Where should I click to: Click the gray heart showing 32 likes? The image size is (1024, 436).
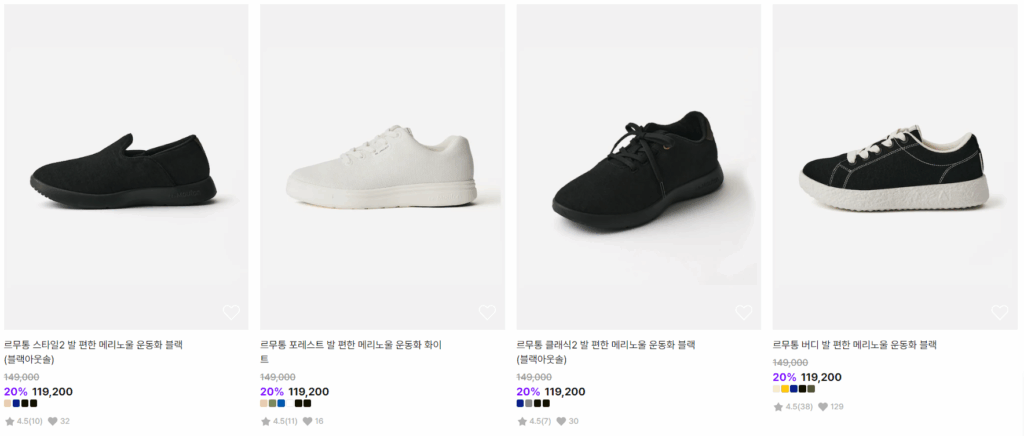click(x=50, y=421)
